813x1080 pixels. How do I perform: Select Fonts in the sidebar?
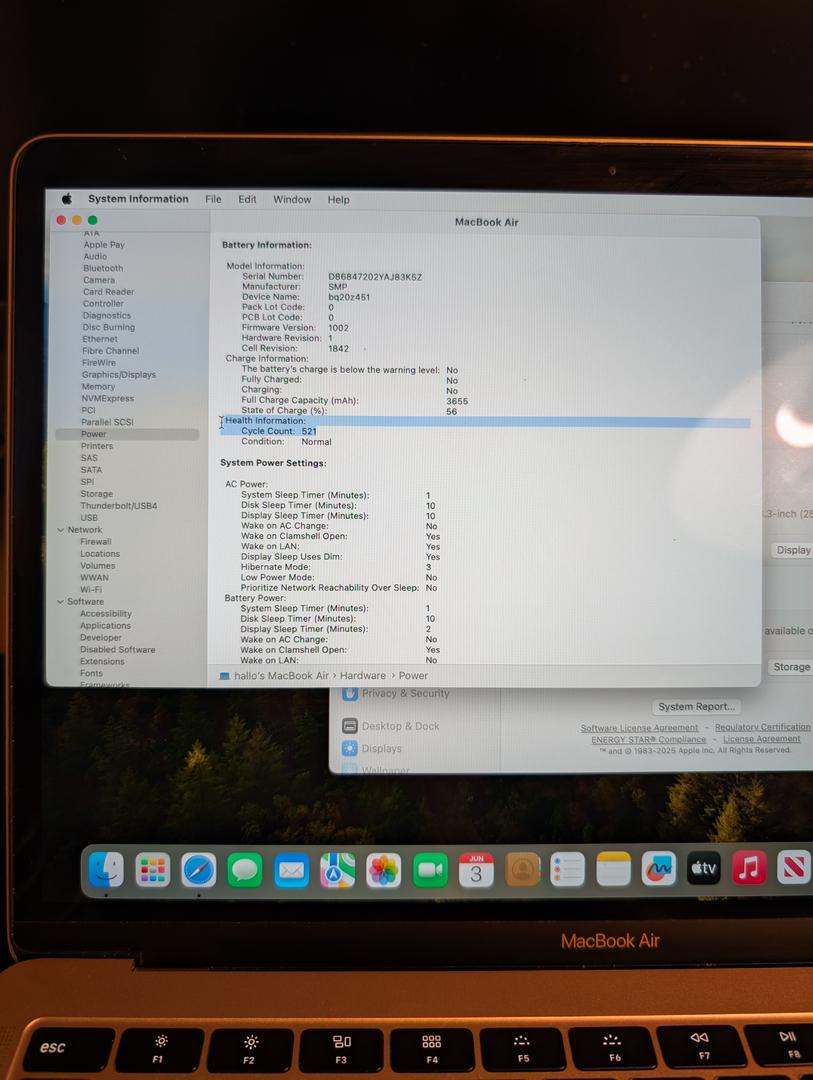coord(91,673)
